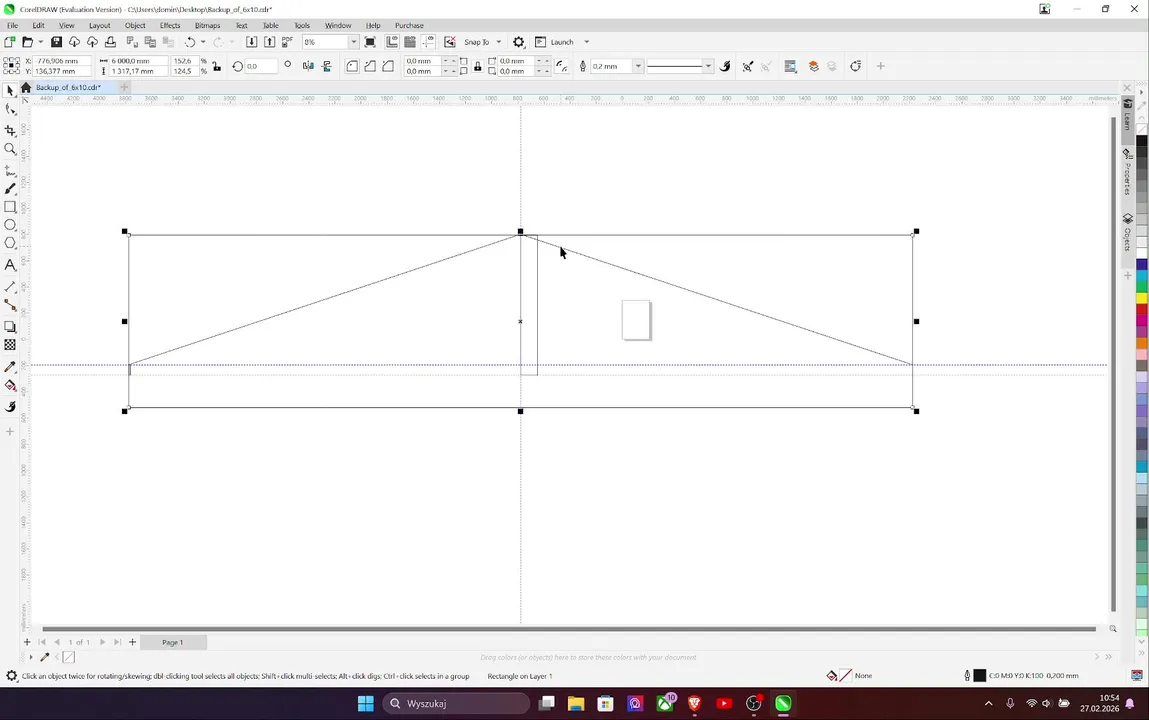Select the Parallel Dimension tool
Viewport: 1149px width, 720px height.
(x=10, y=287)
